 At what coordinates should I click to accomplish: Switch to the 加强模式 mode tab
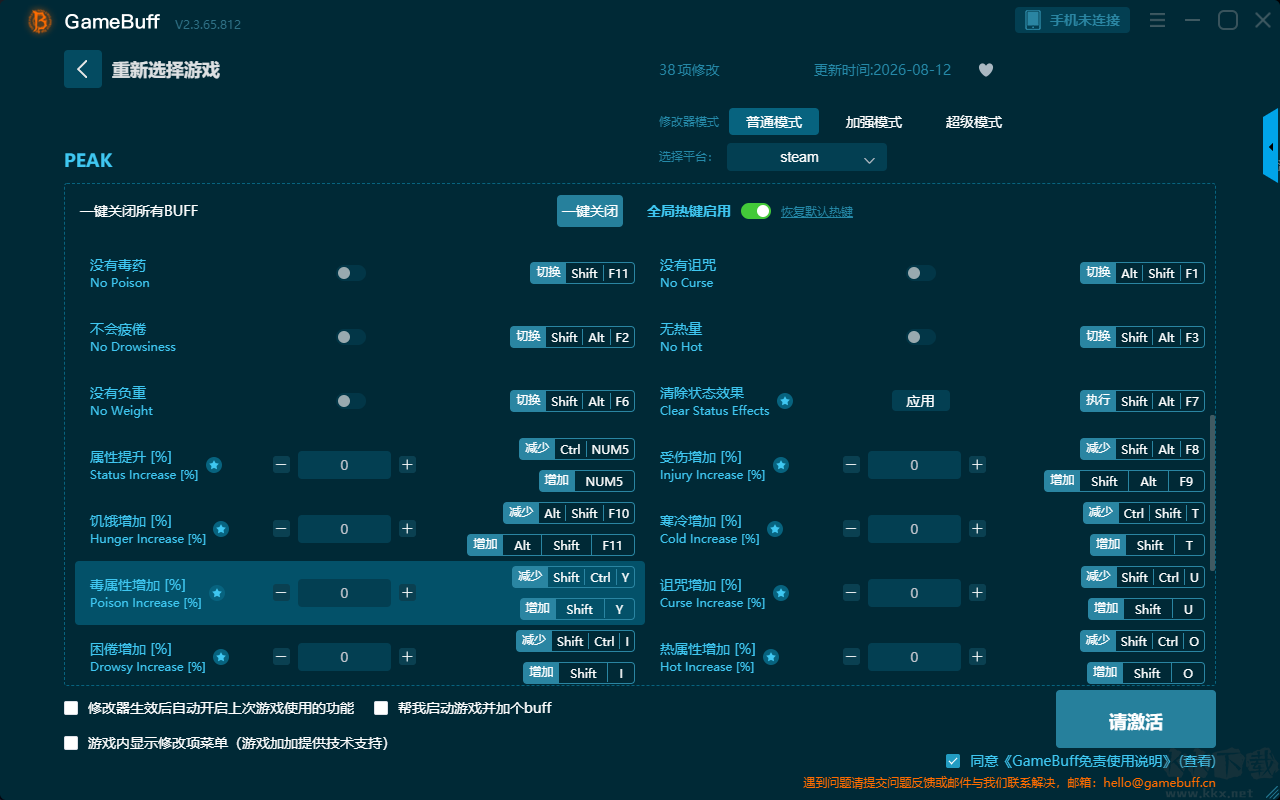pos(874,122)
